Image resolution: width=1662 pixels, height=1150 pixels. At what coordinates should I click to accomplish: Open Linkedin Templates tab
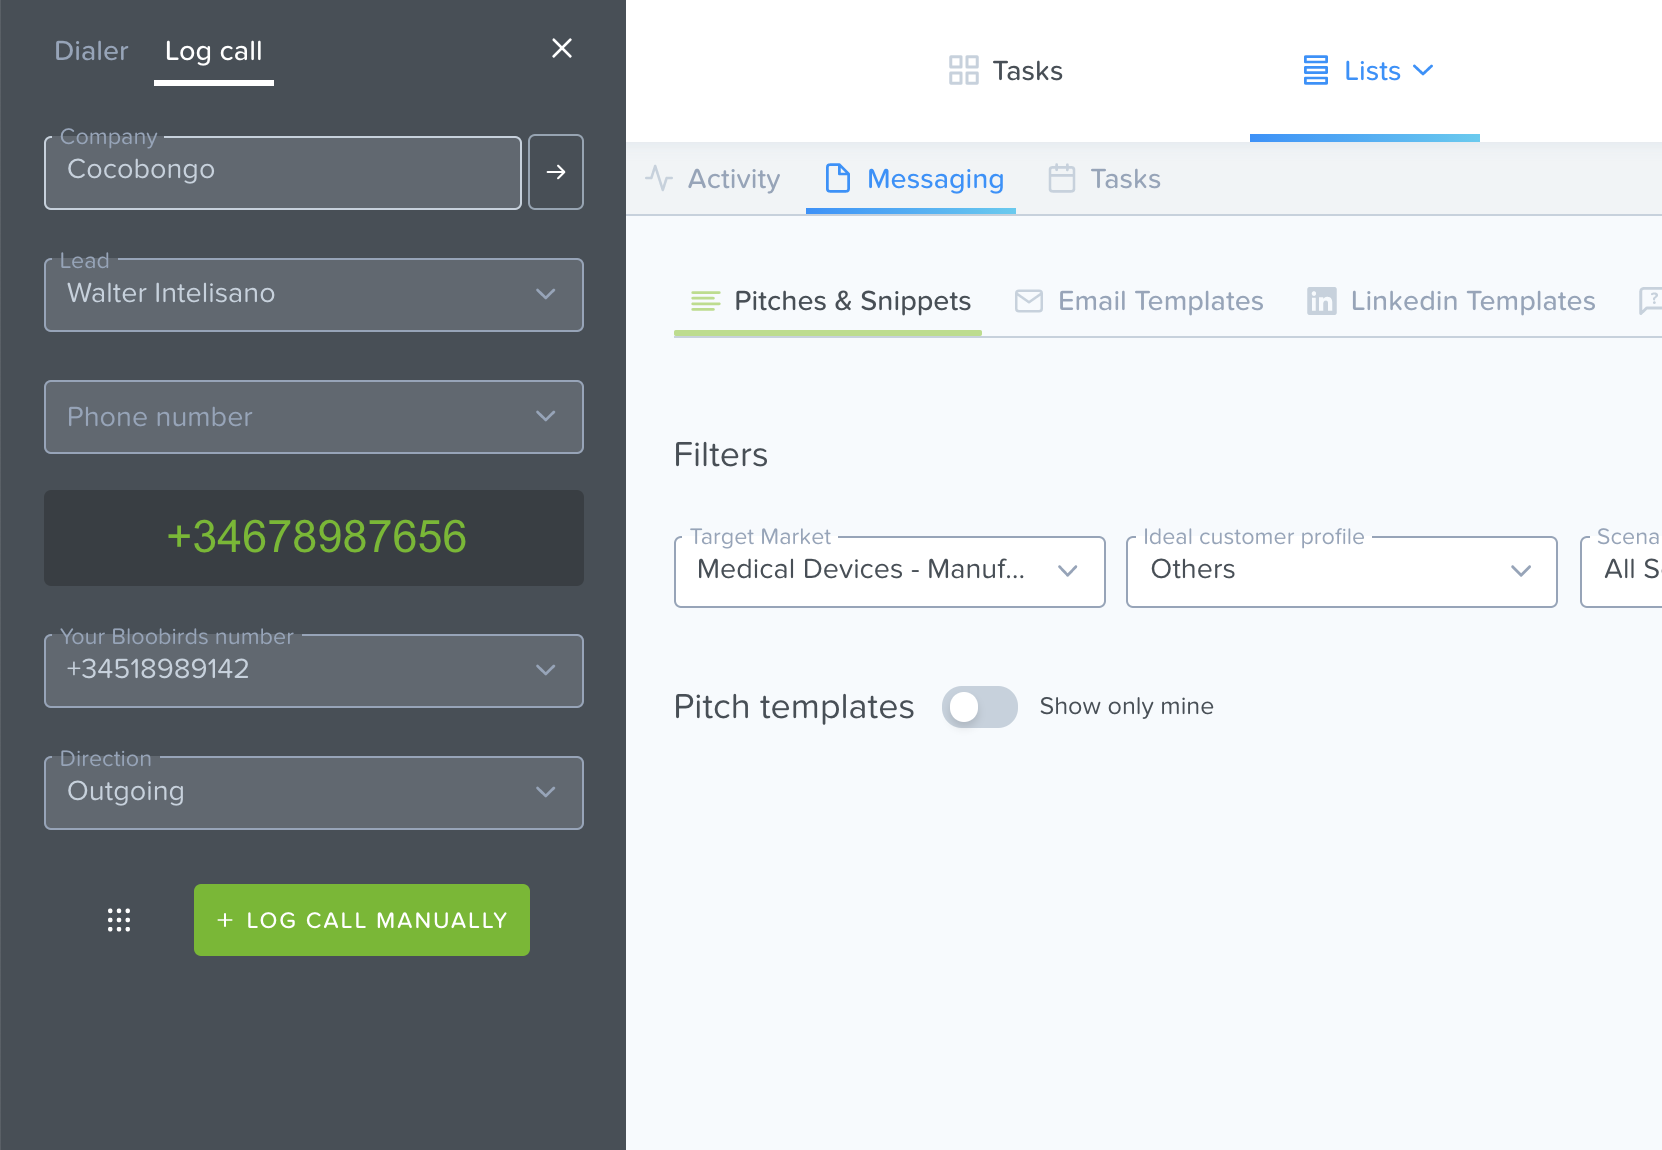tap(1451, 301)
